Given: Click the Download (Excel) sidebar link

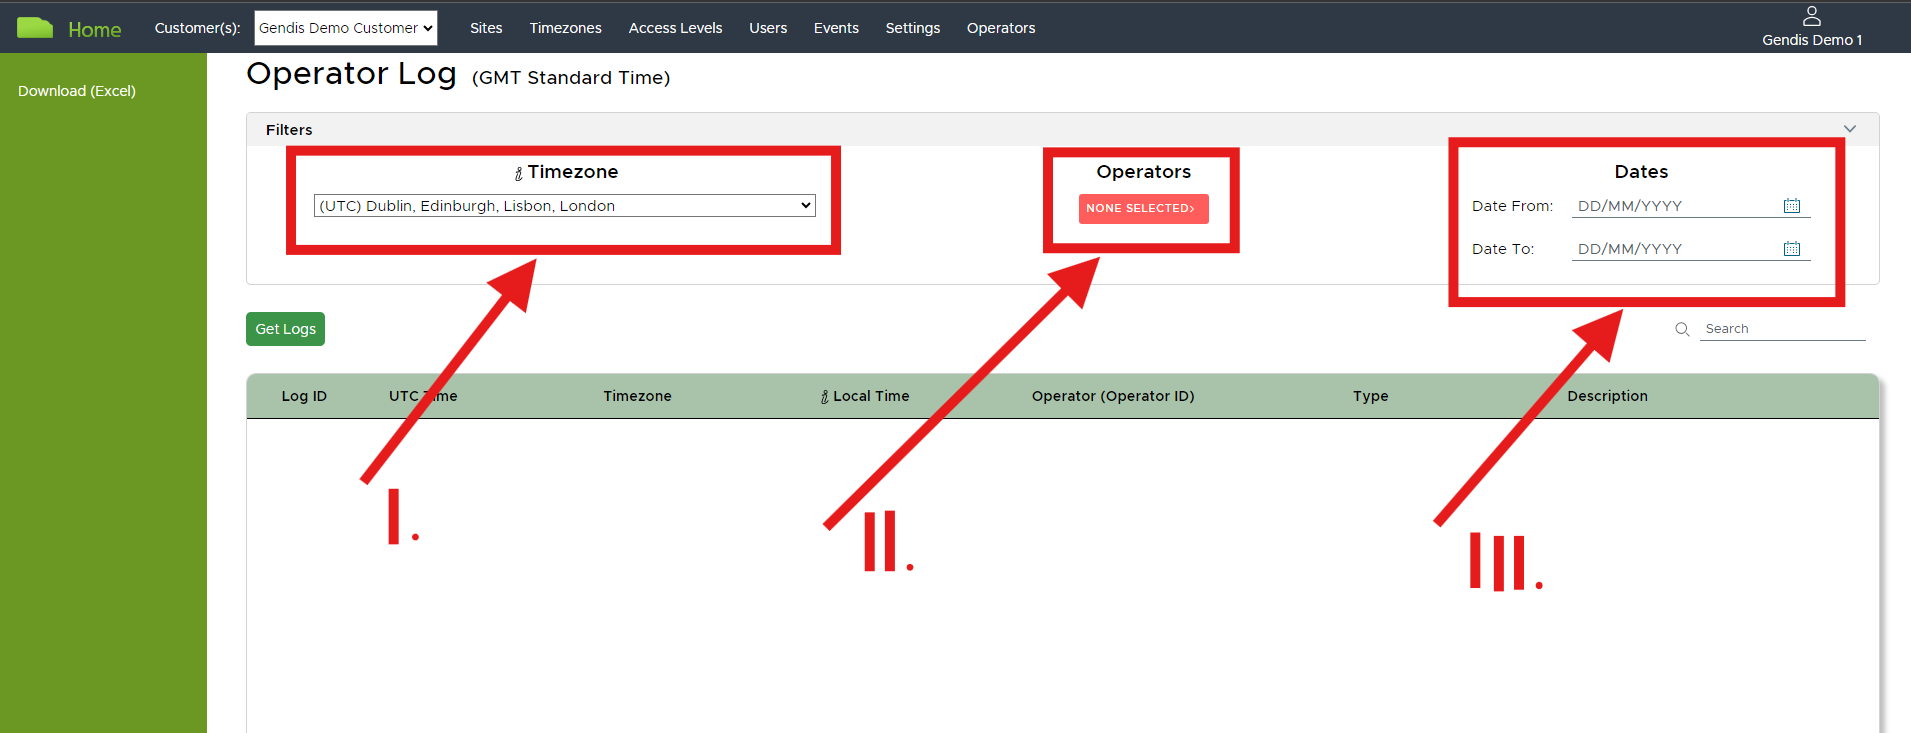Looking at the screenshot, I should point(77,91).
